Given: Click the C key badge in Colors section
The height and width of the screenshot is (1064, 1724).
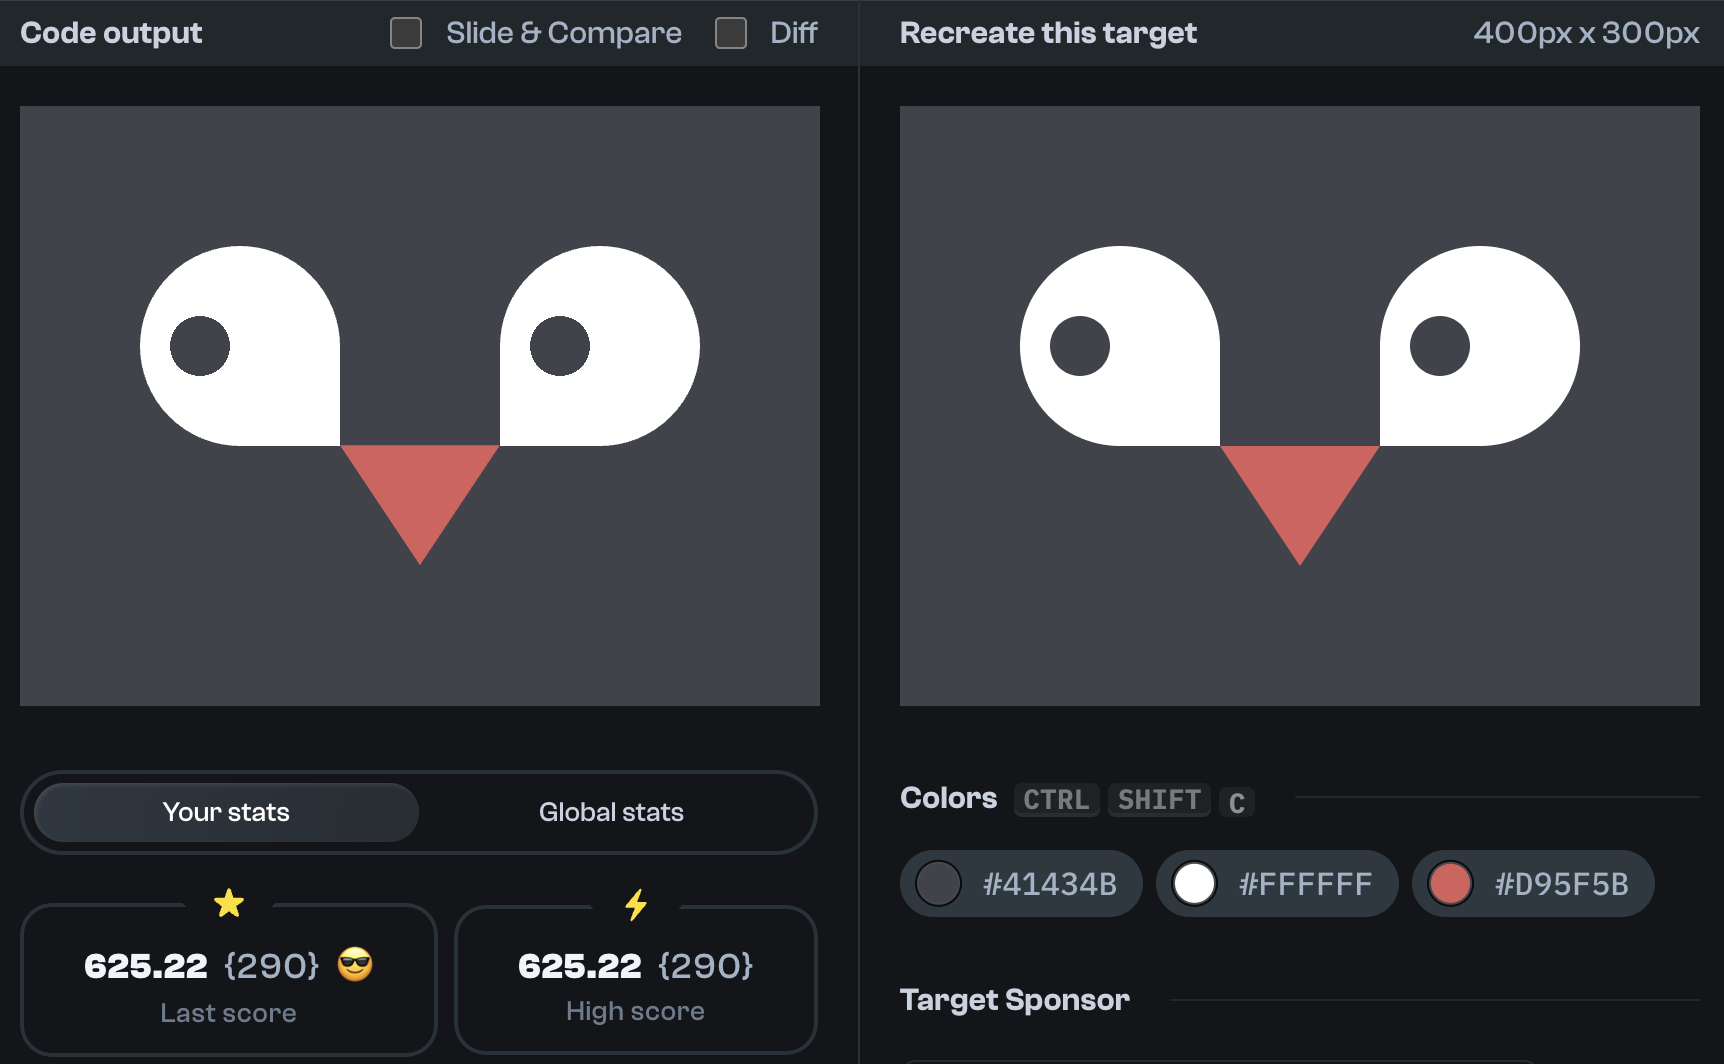Looking at the screenshot, I should [x=1237, y=802].
